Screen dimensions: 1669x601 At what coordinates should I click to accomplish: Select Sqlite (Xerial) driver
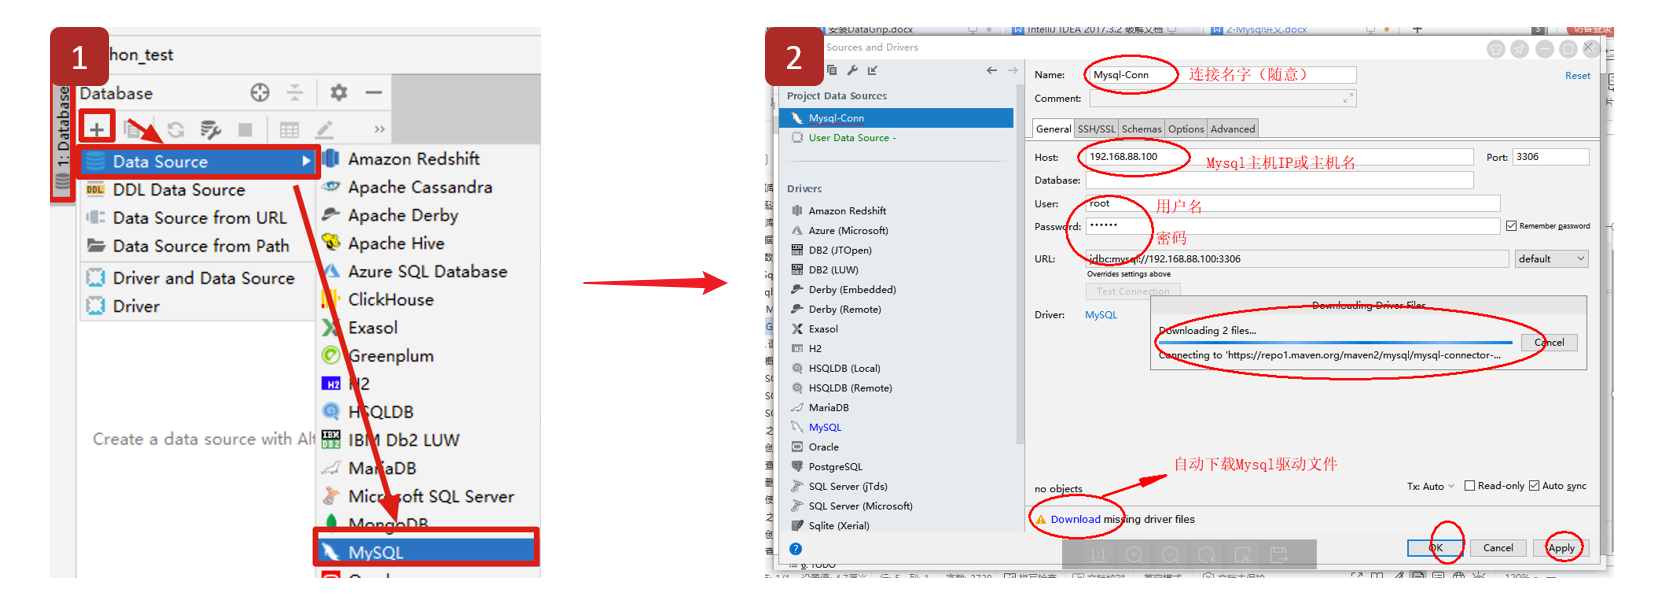coord(838,526)
